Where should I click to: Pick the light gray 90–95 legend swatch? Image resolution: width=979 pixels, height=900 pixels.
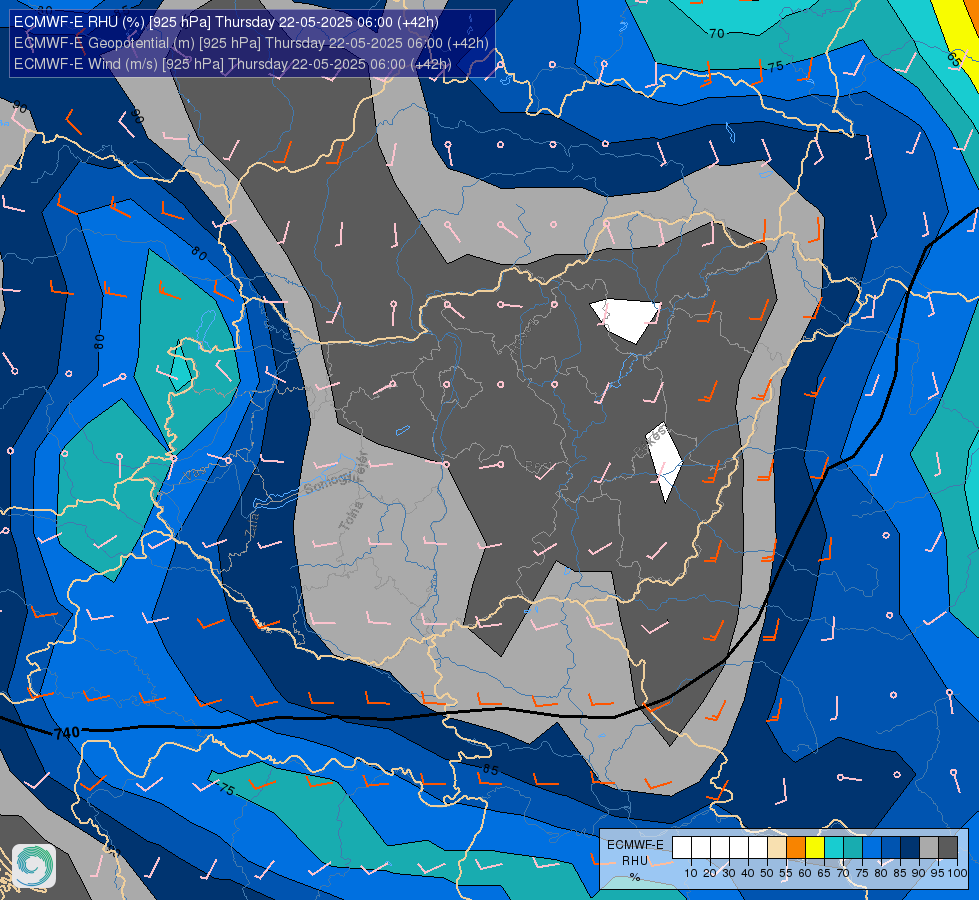[929, 848]
